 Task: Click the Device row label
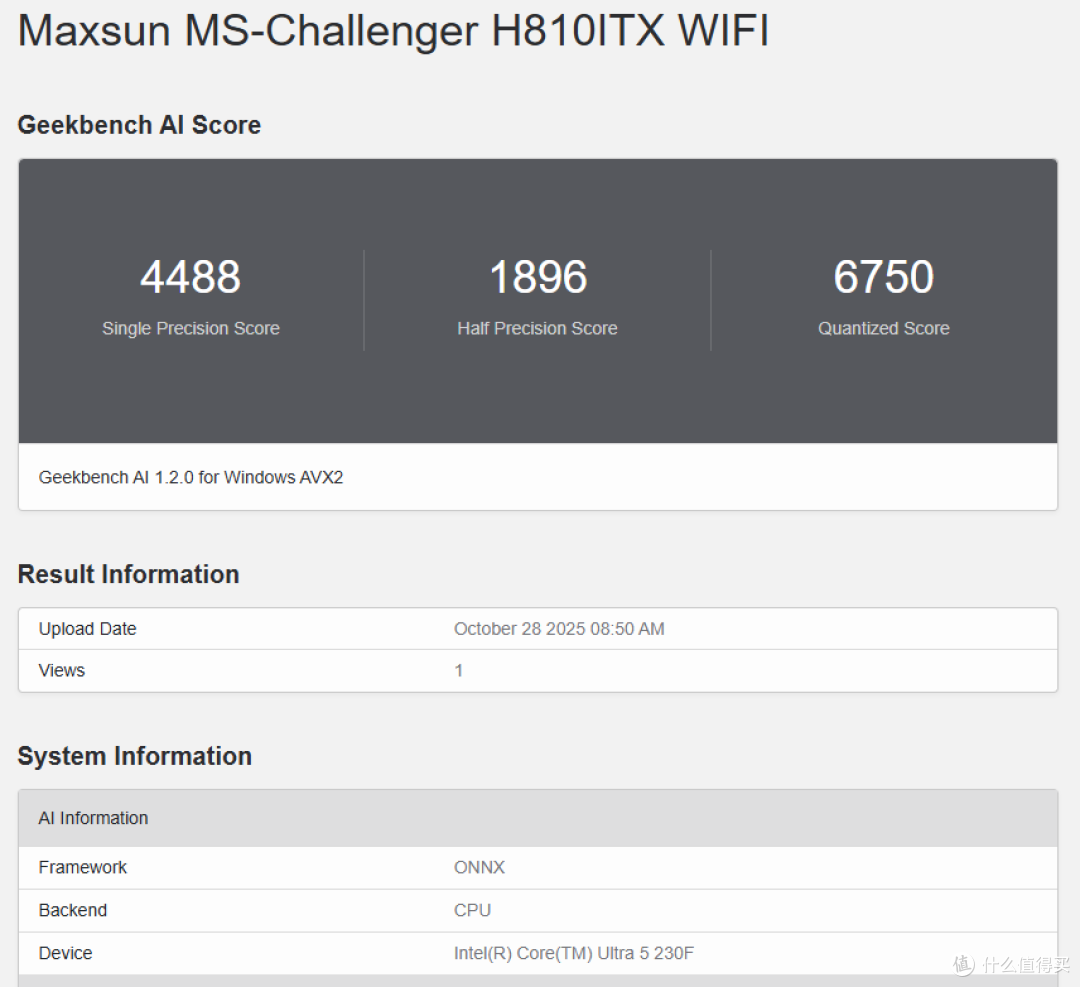65,953
